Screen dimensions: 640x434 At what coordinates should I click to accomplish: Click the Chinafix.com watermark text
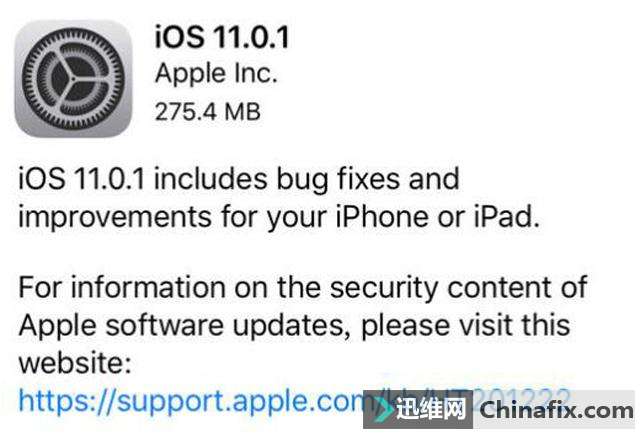click(x=556, y=410)
